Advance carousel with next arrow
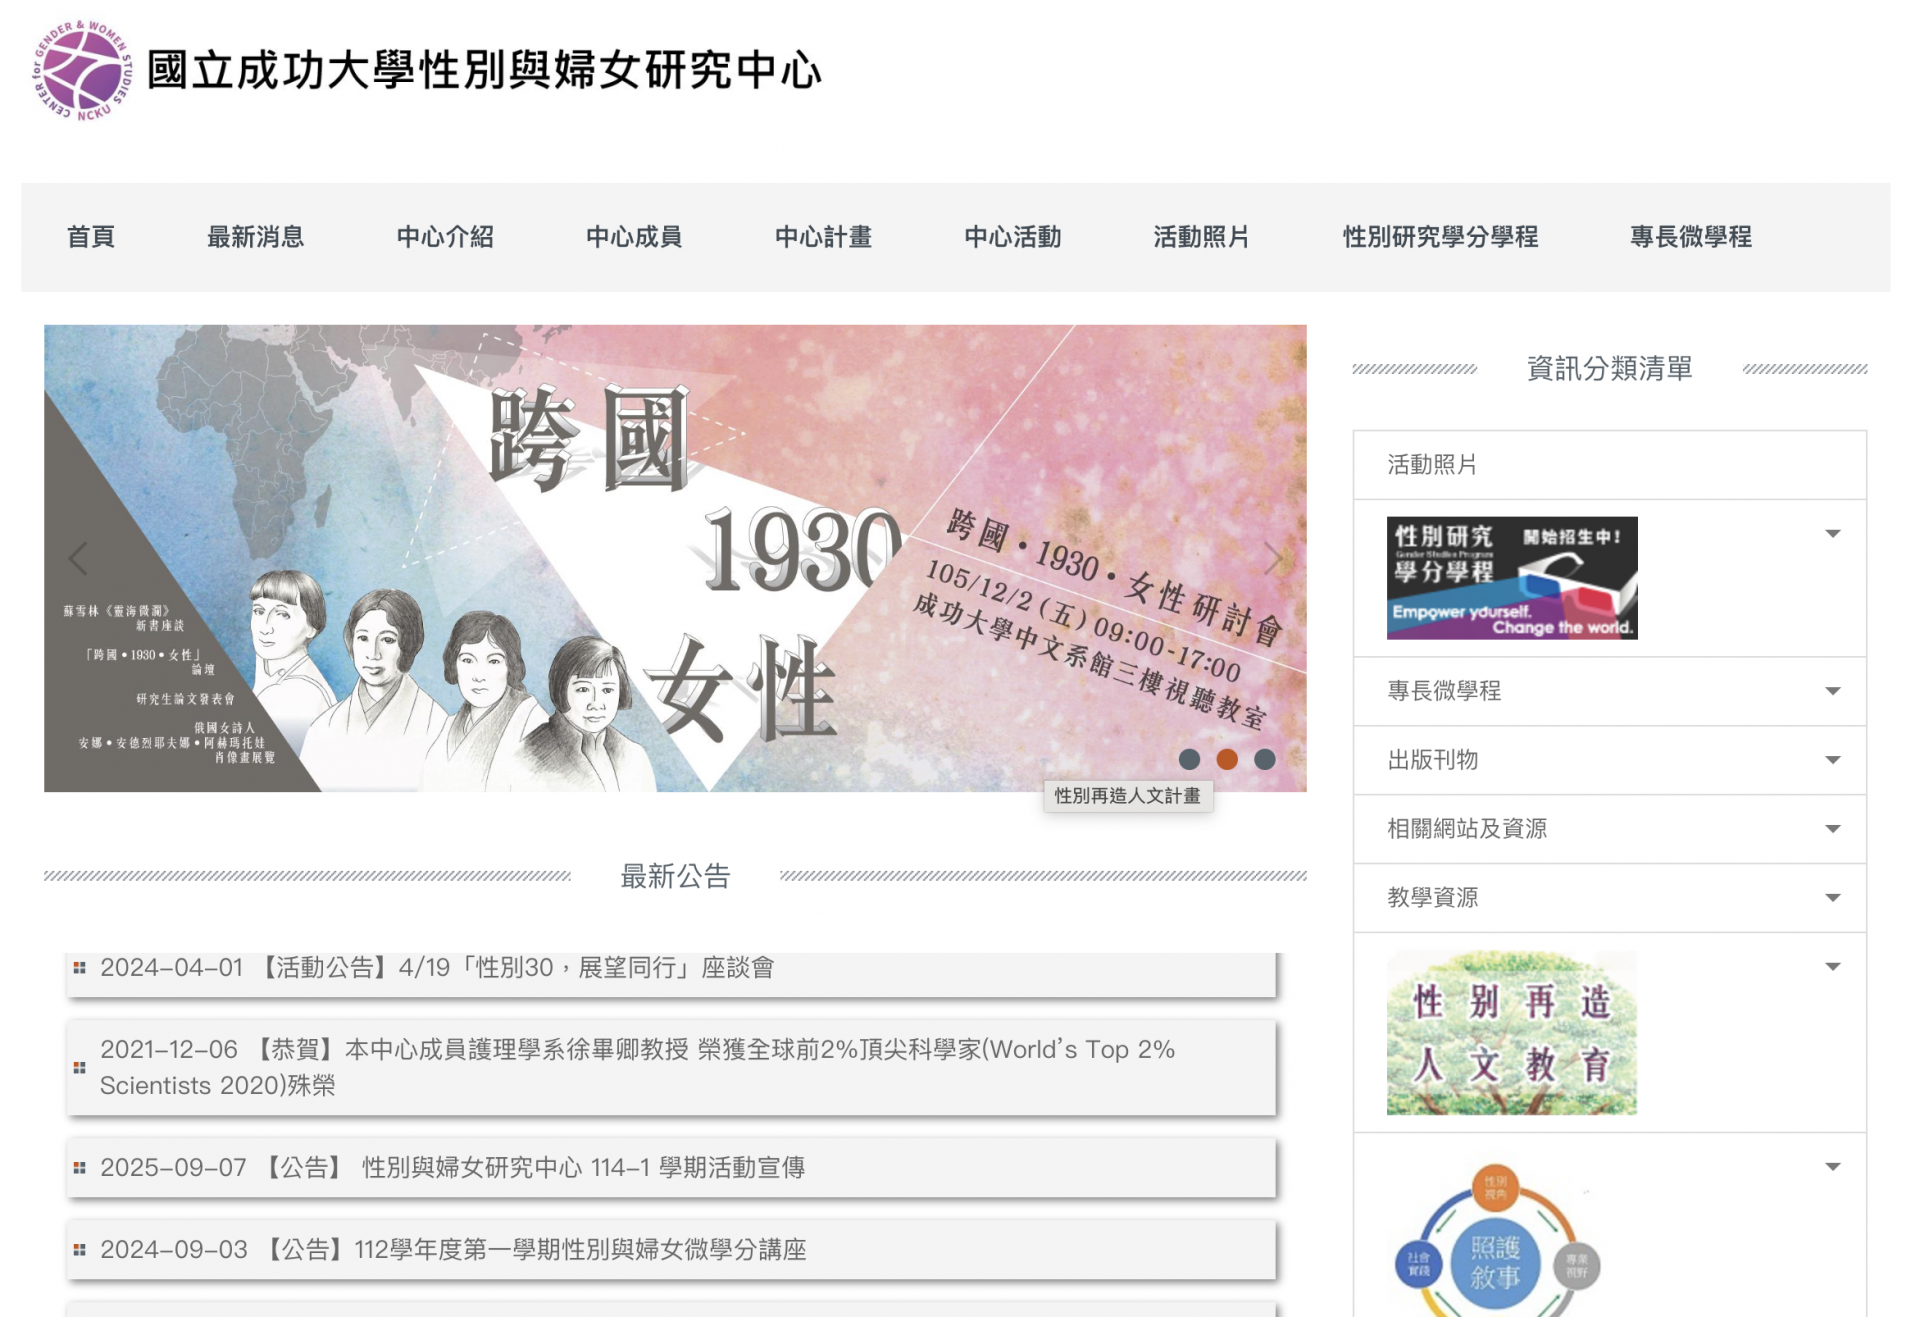The image size is (1920, 1317). 1272,558
